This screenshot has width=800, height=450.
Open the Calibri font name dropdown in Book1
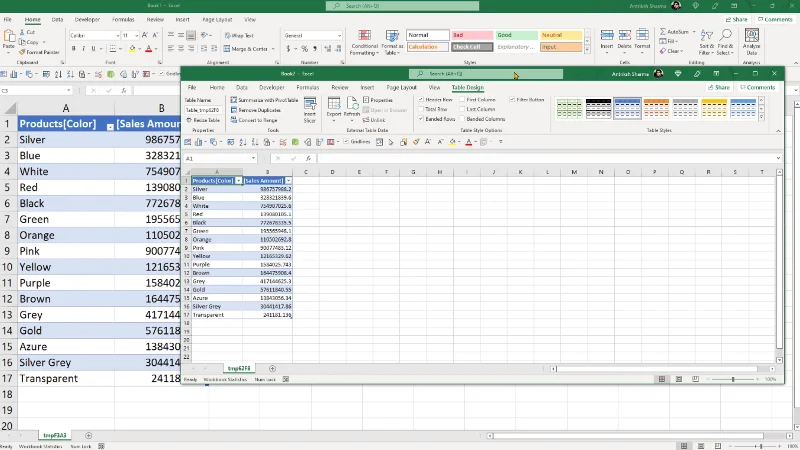click(x=117, y=36)
